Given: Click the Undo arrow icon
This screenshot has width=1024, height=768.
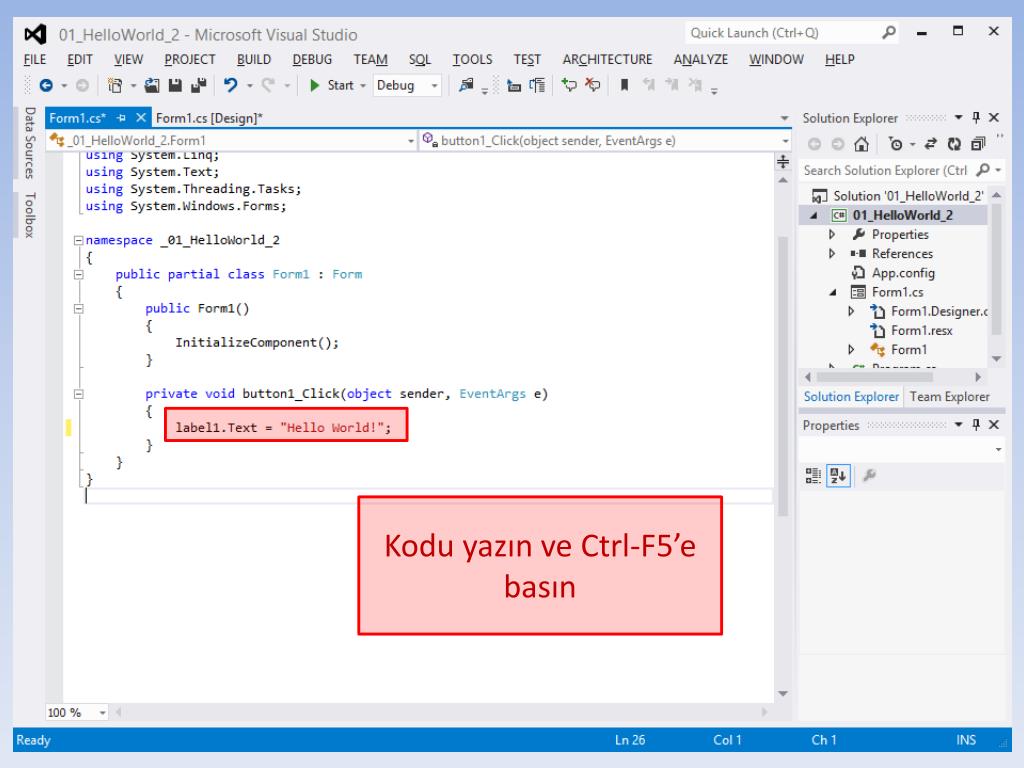Looking at the screenshot, I should (231, 86).
